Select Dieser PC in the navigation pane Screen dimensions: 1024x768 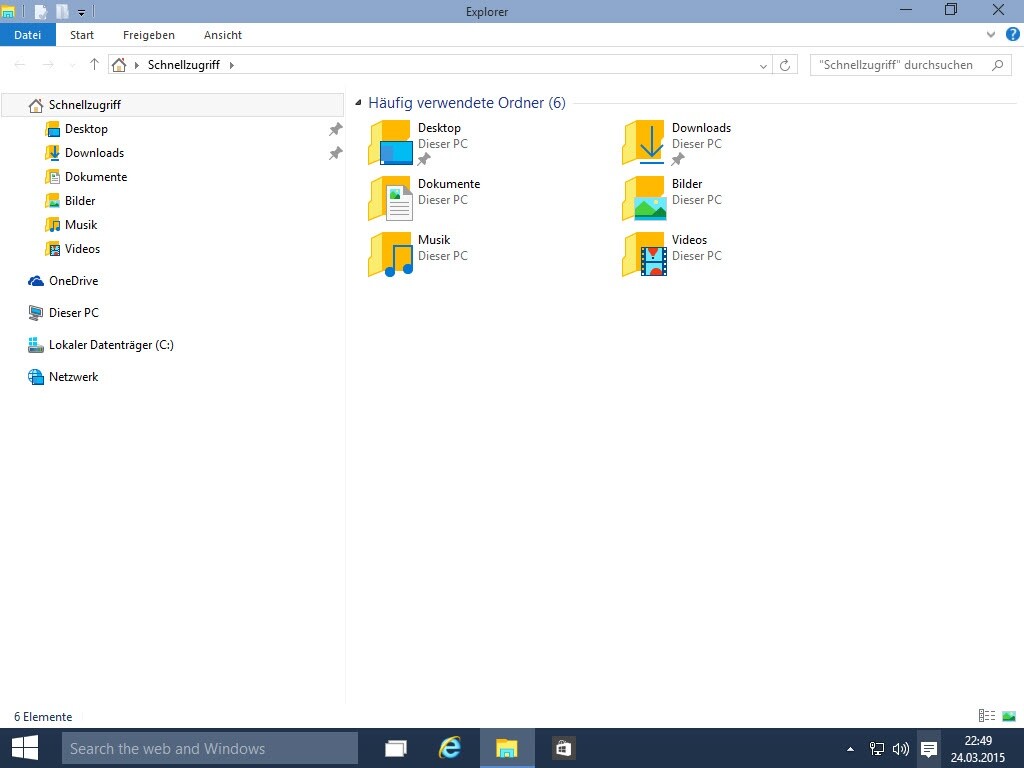tap(73, 313)
